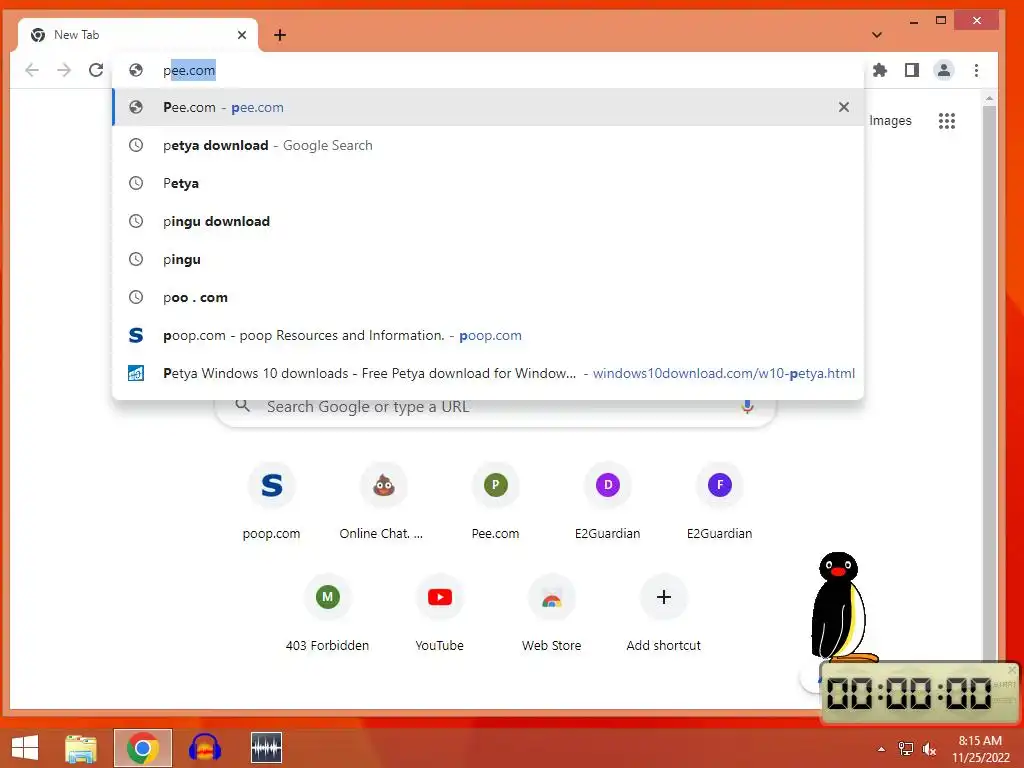Reload the page with the refresh icon
This screenshot has height=768, width=1024.
[x=96, y=70]
